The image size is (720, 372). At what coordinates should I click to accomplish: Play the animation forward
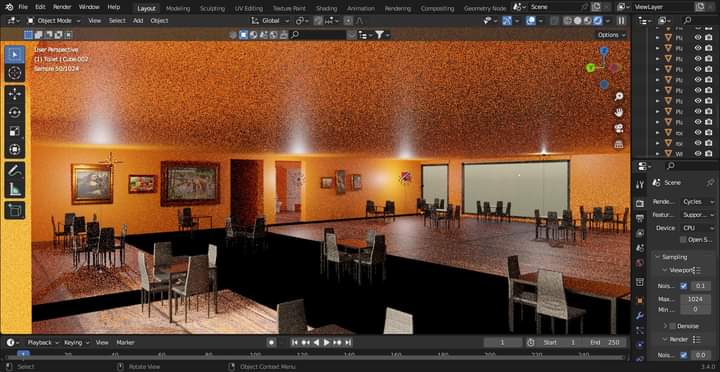tap(327, 342)
